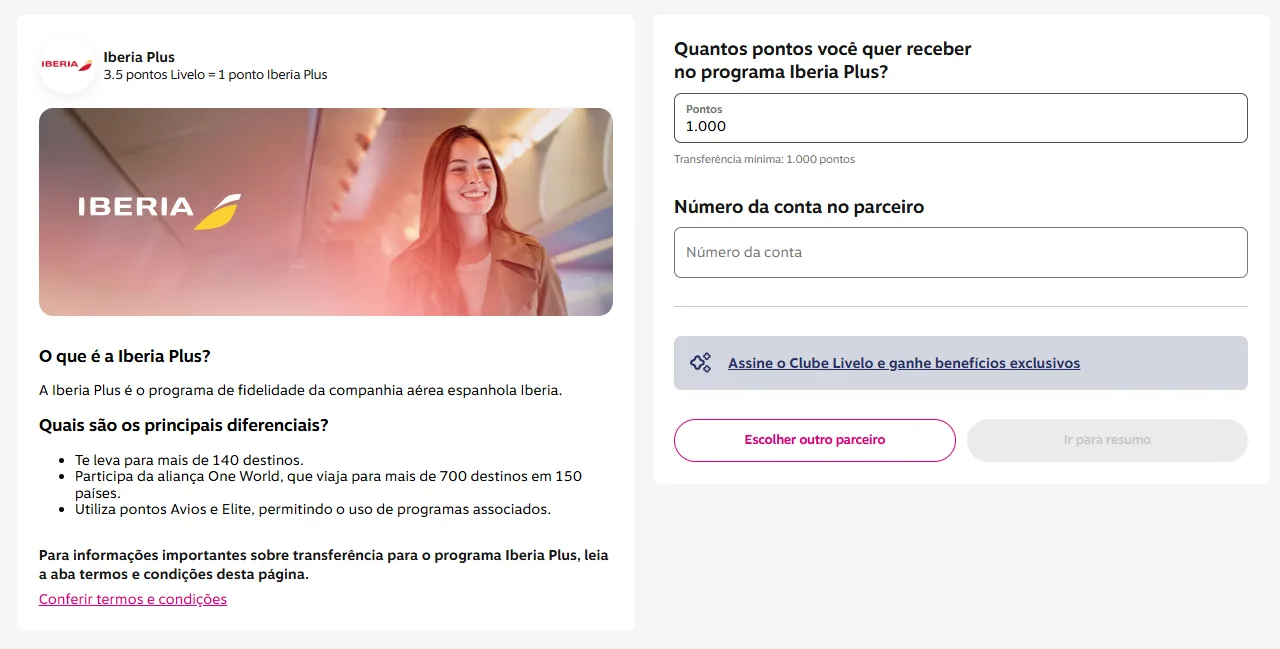The width and height of the screenshot is (1280, 649).
Task: Click the Número da conta no parceiro heading
Action: [x=798, y=207]
